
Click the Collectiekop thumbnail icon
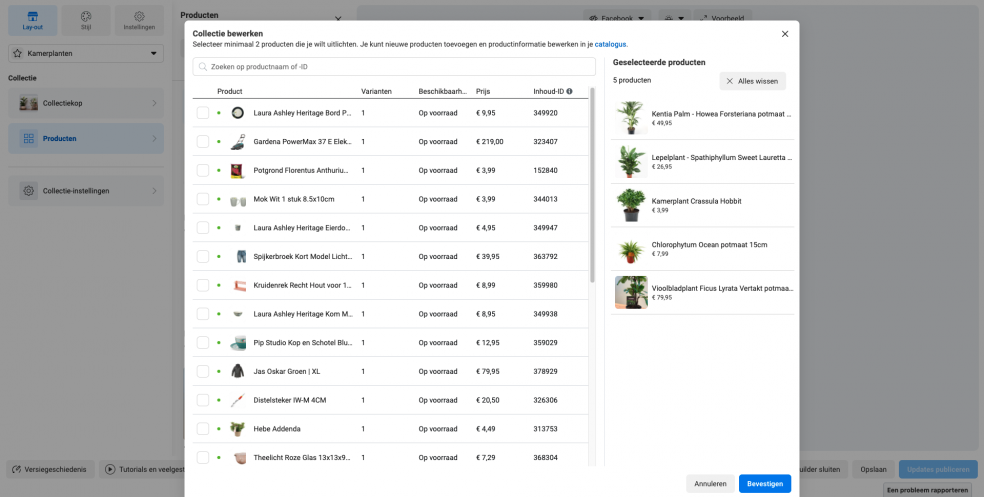click(28, 103)
